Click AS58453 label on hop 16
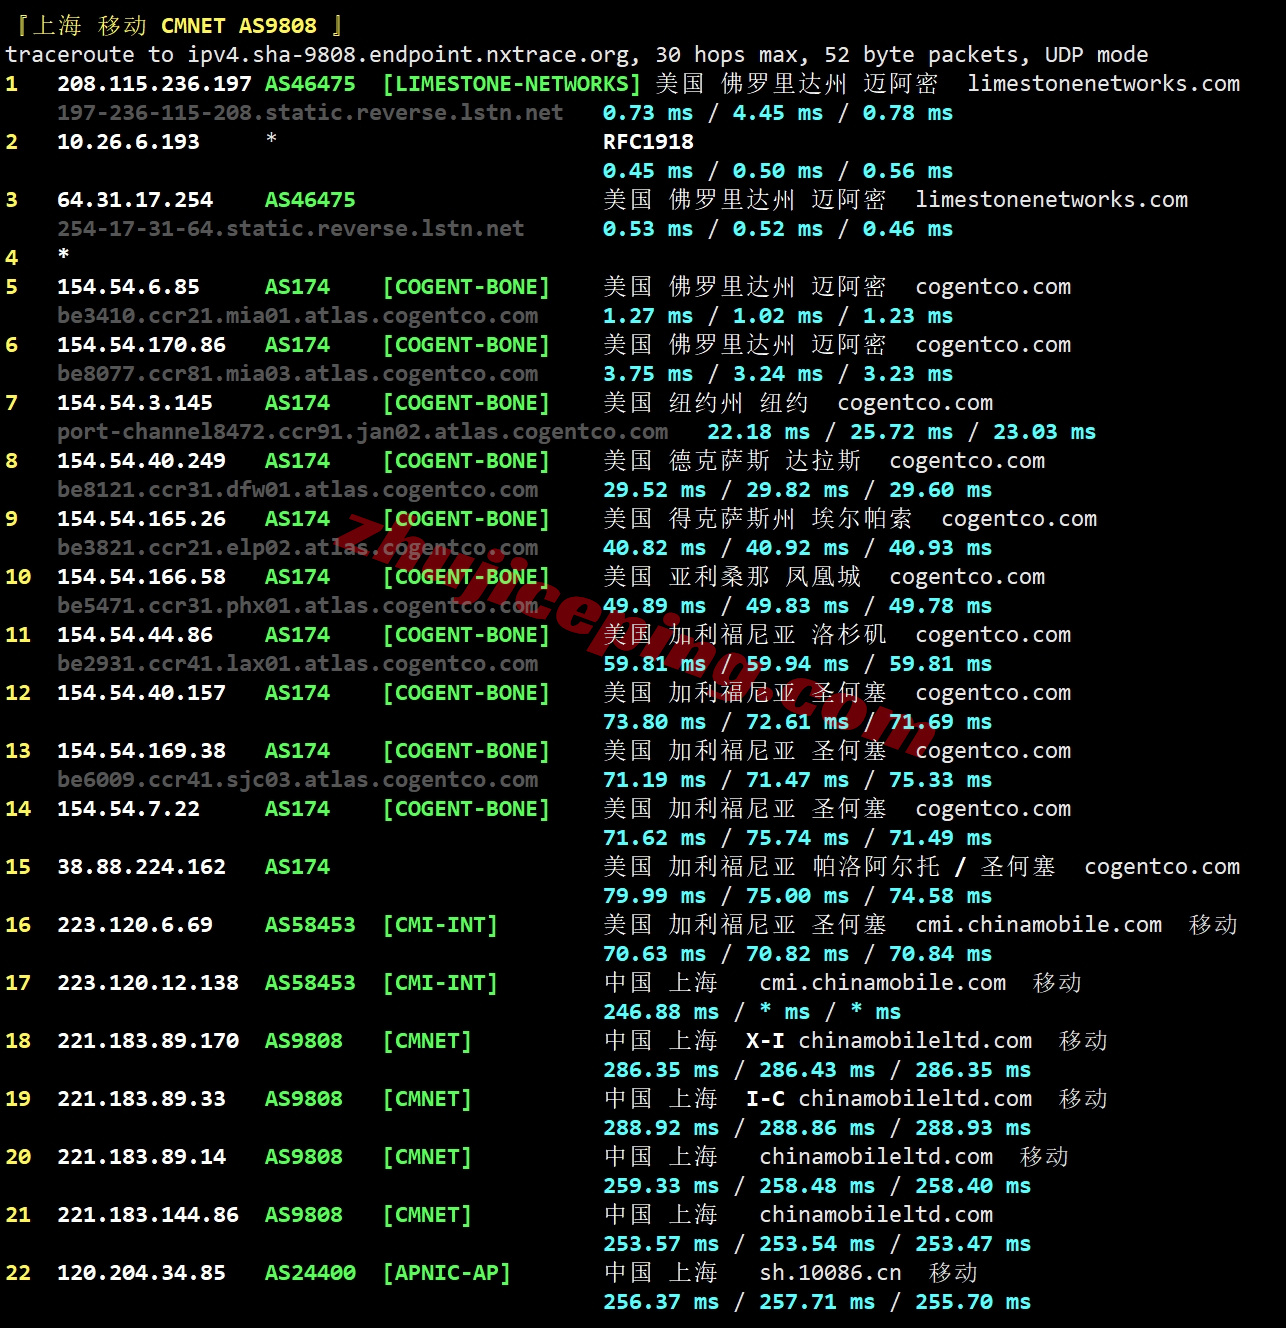 tap(310, 925)
